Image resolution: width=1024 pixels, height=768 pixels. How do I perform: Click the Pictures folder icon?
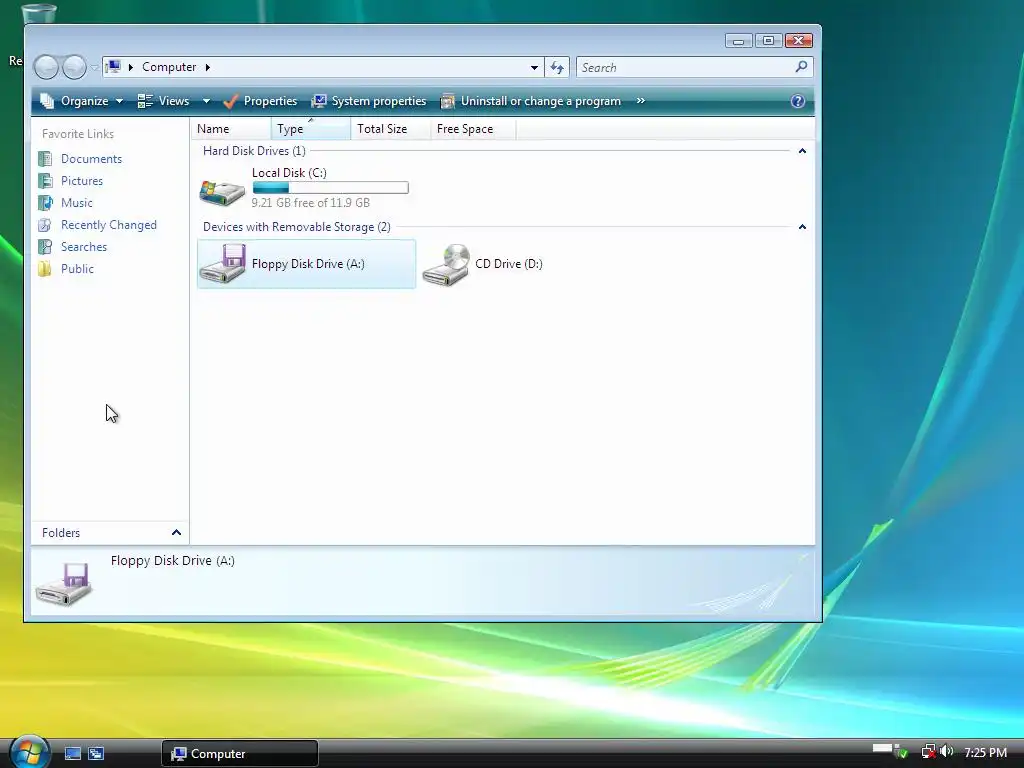coord(45,181)
